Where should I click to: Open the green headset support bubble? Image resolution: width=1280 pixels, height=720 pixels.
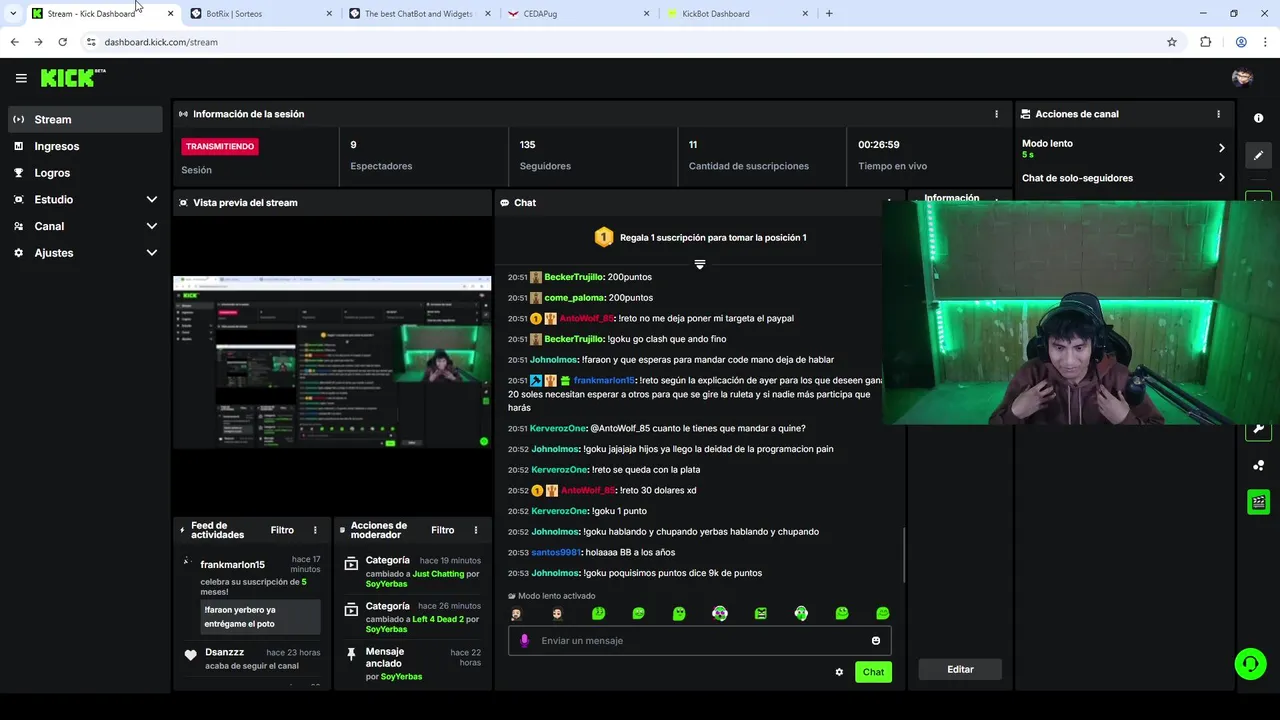click(1250, 663)
